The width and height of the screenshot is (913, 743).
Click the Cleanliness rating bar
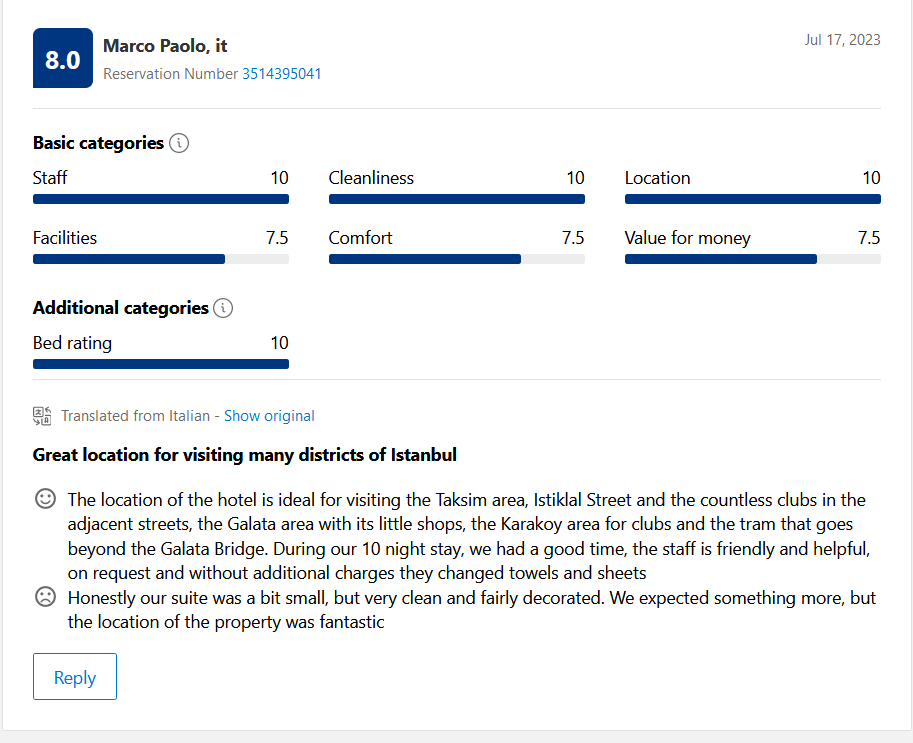[x=457, y=199]
